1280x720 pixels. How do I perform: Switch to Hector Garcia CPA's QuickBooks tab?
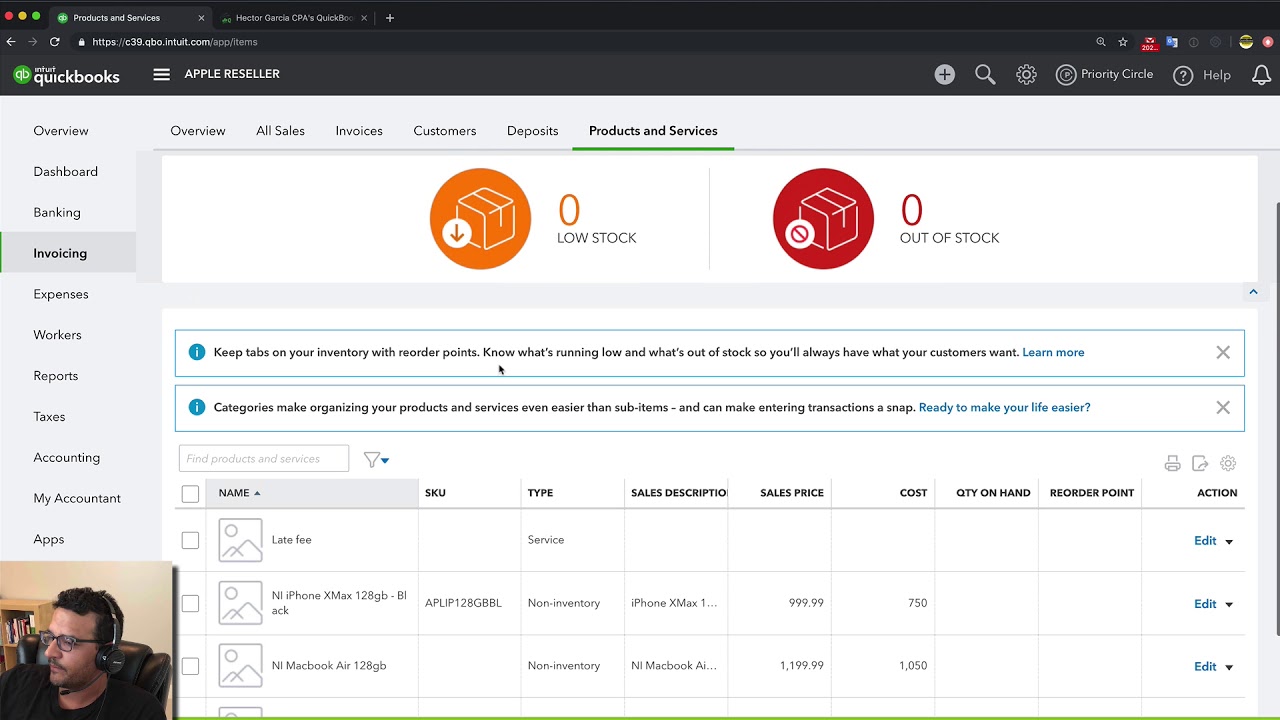(294, 18)
